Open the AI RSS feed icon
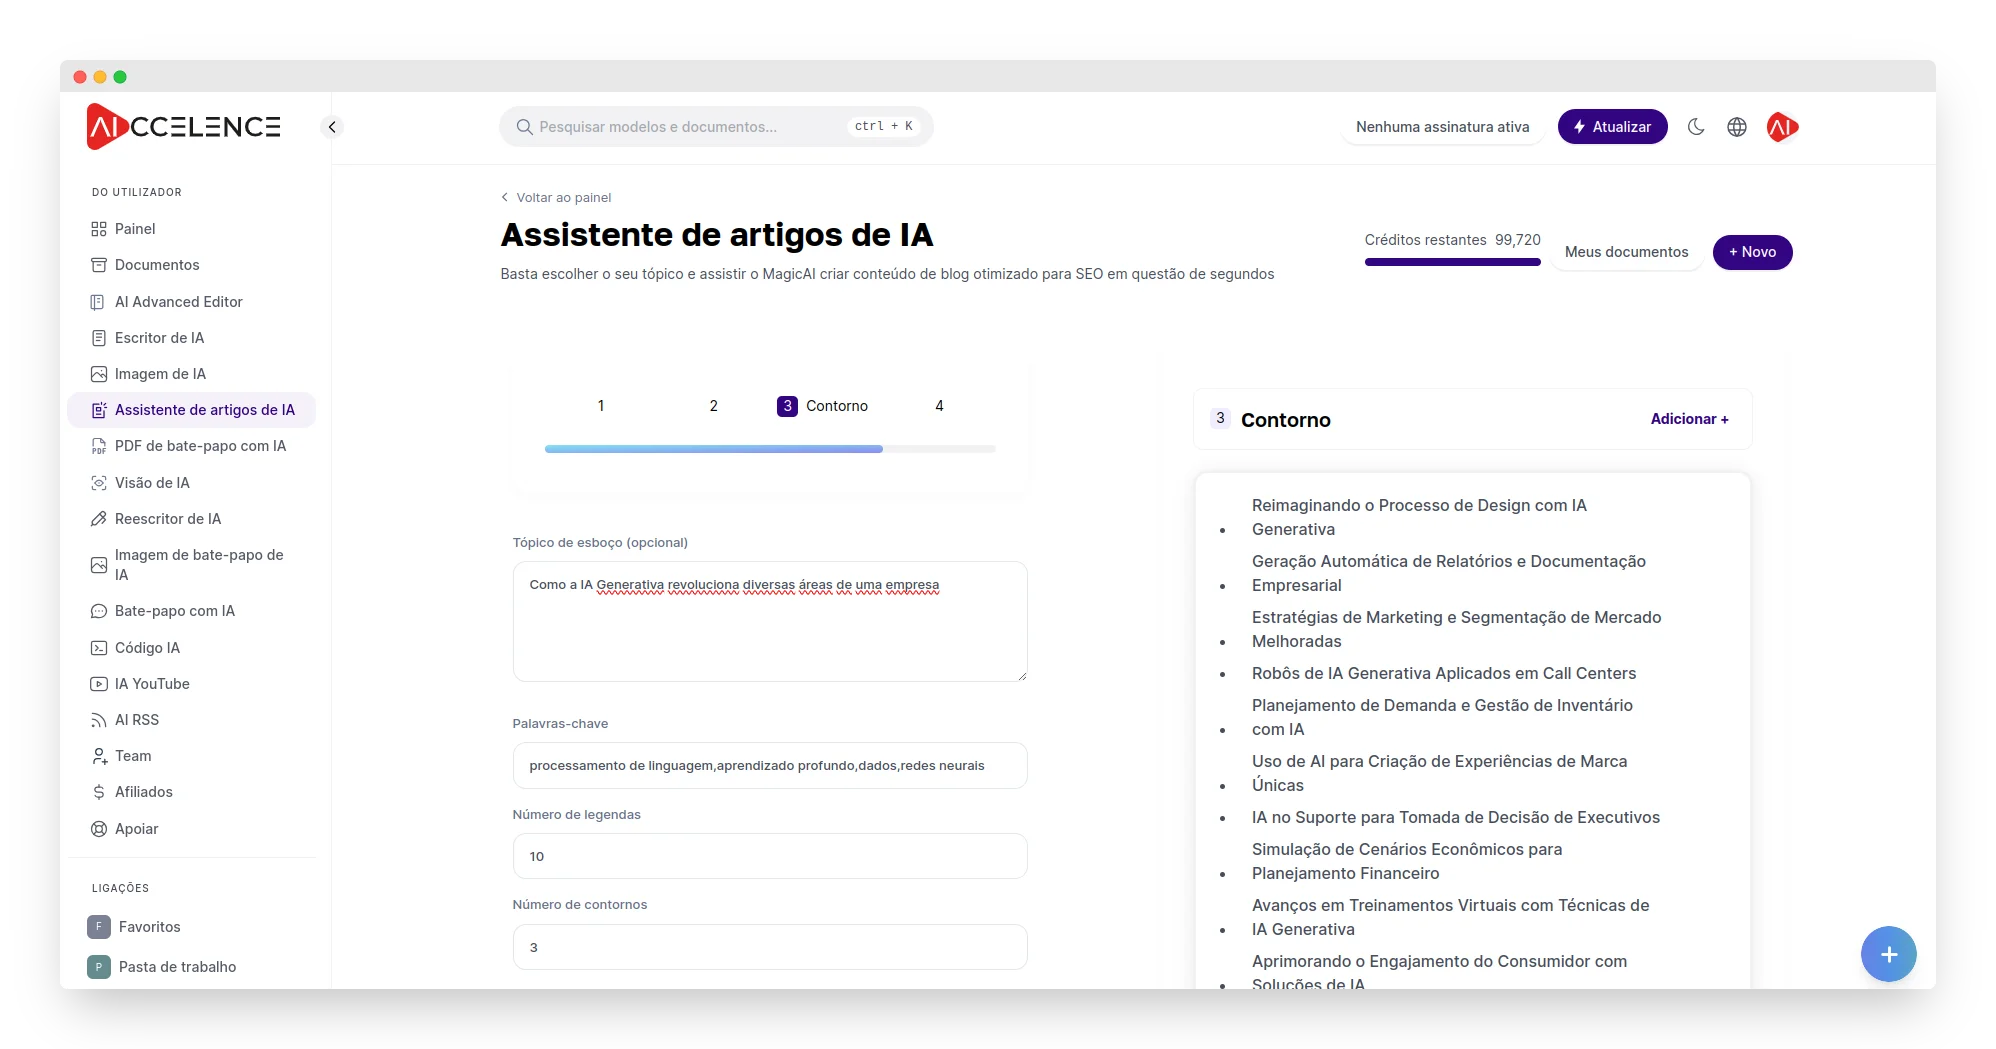The height and width of the screenshot is (1049, 1996). (x=99, y=720)
